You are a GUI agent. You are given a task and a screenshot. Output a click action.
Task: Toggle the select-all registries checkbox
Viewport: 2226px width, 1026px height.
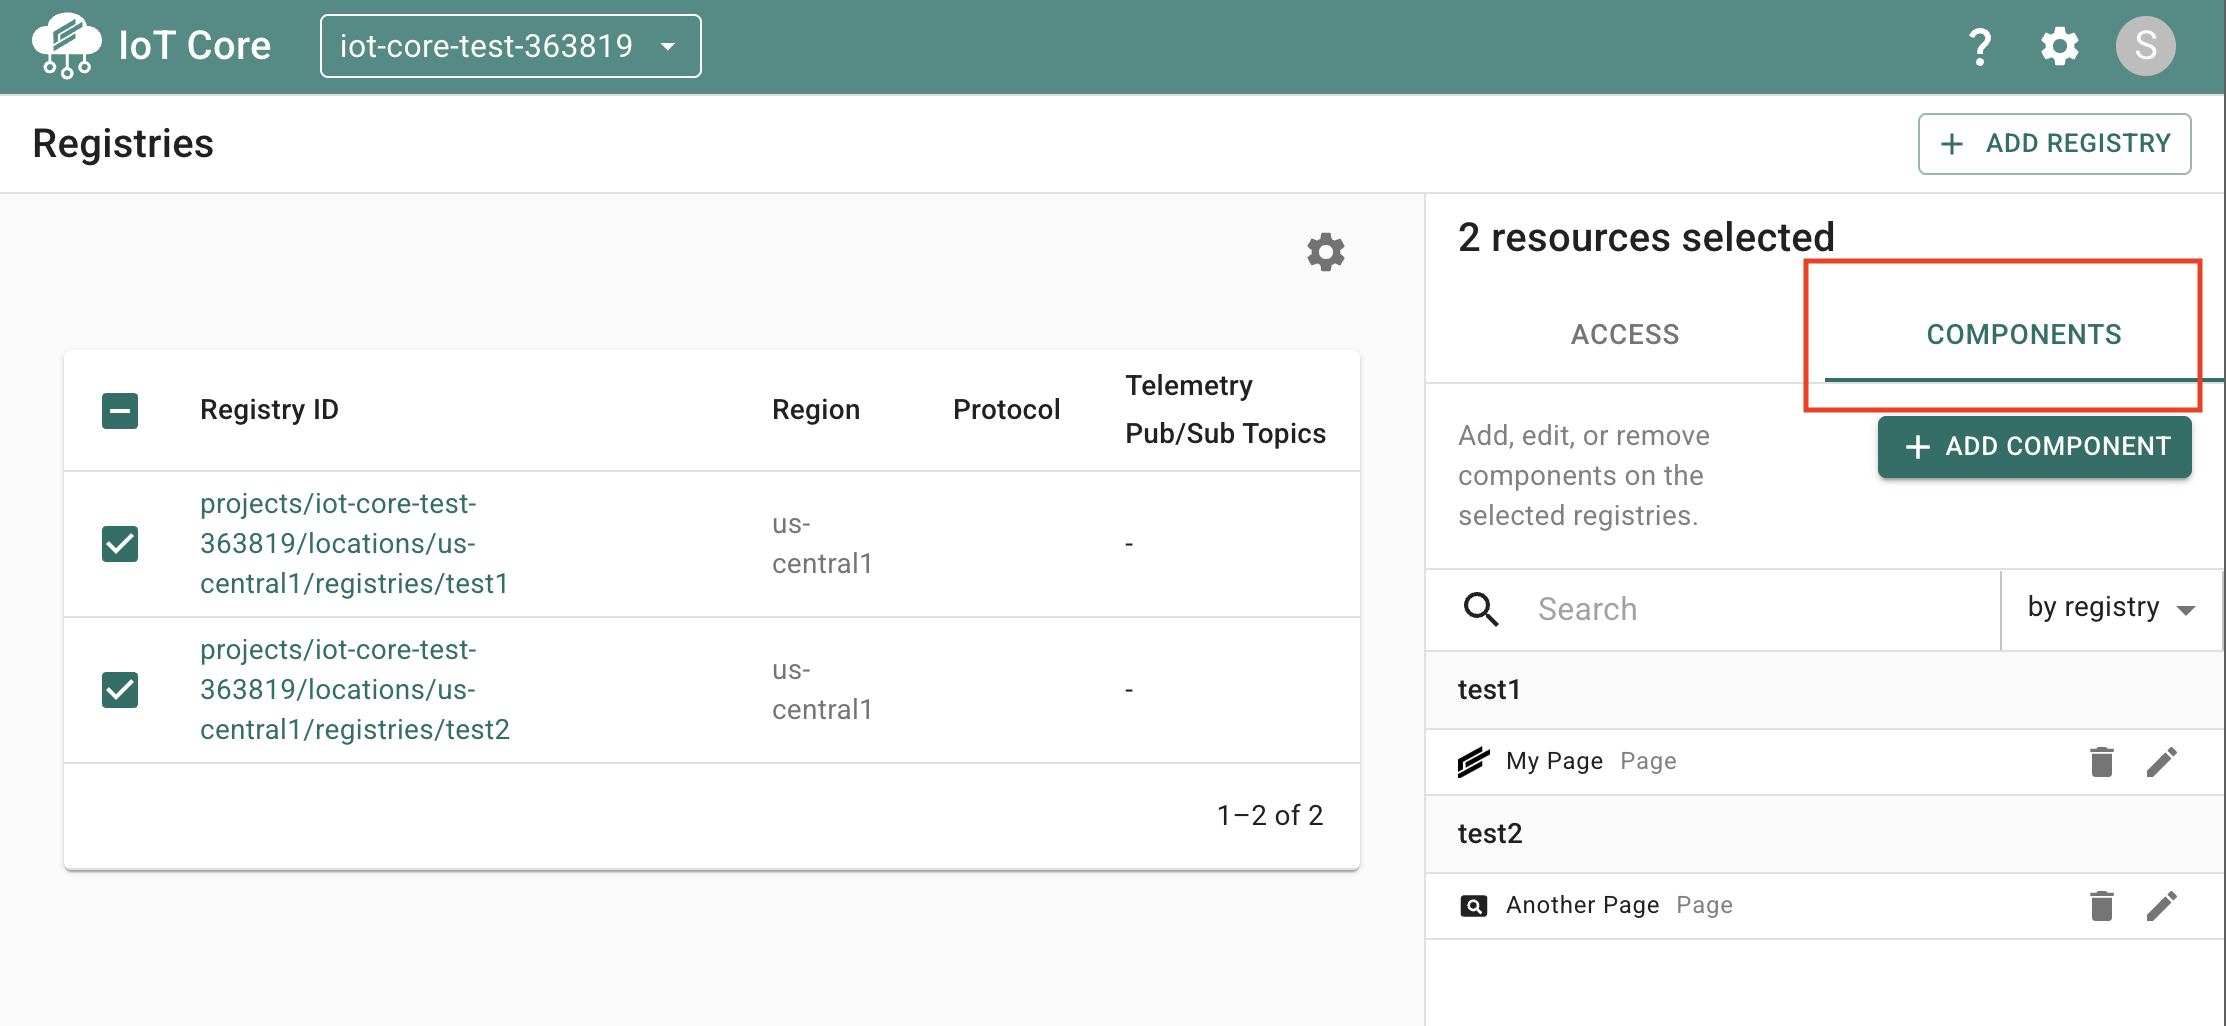point(120,410)
